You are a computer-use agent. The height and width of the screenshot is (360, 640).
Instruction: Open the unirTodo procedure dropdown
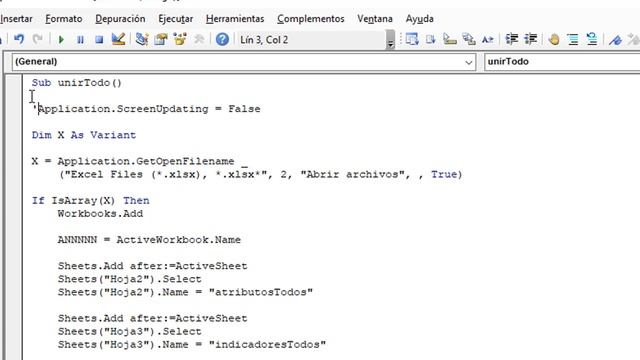pos(562,62)
